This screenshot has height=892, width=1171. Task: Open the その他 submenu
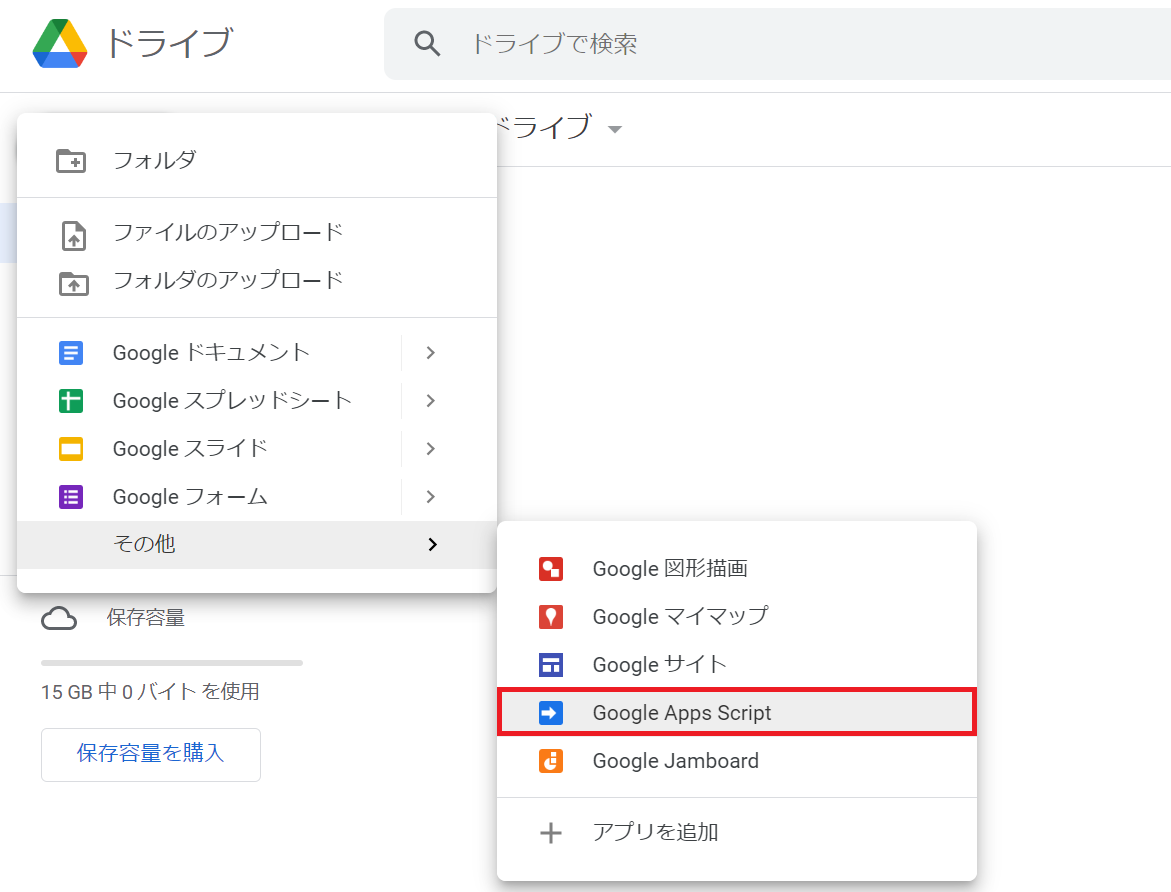[x=257, y=545]
